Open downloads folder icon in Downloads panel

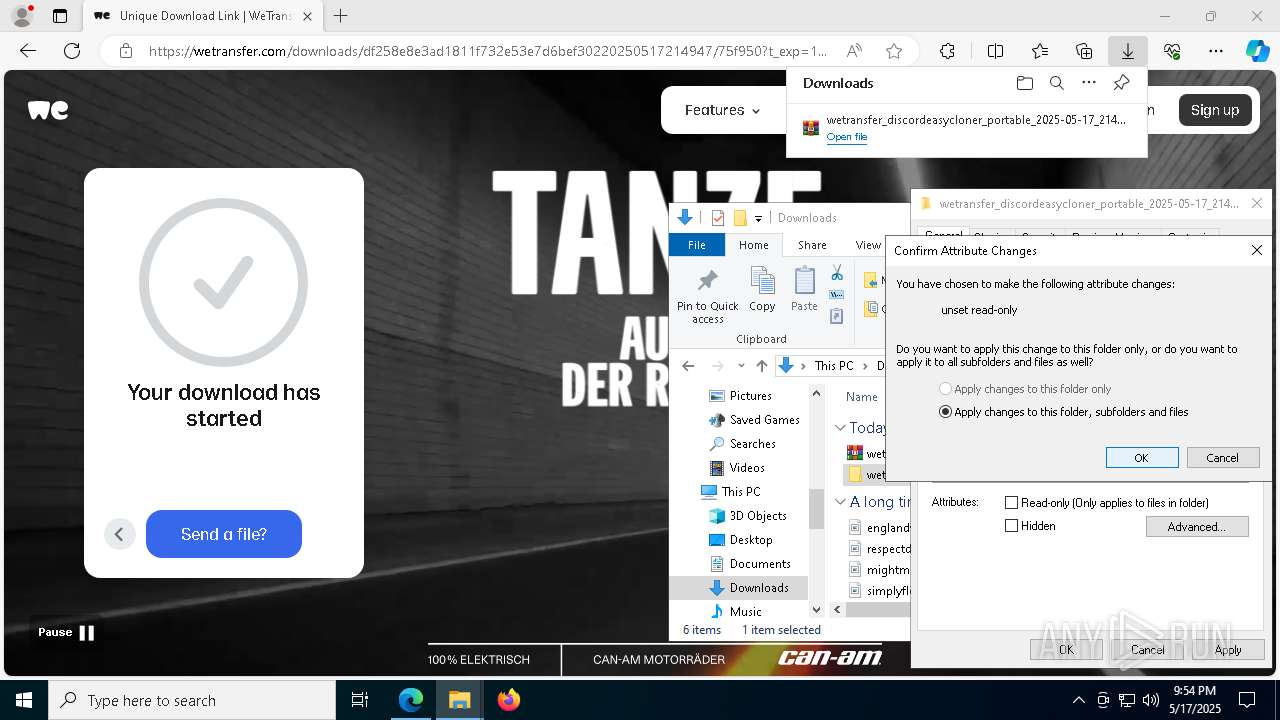pyautogui.click(x=1024, y=83)
